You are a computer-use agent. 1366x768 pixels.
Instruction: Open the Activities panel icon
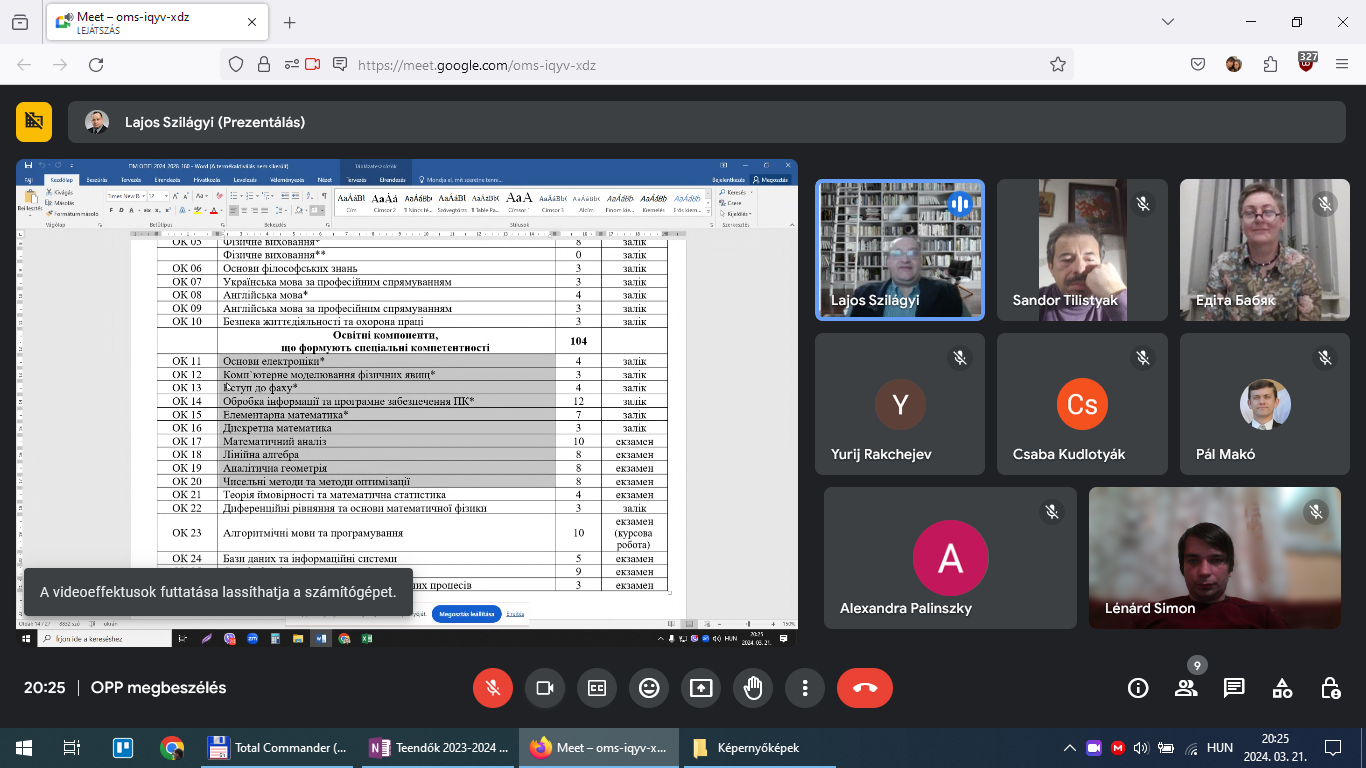point(1282,688)
